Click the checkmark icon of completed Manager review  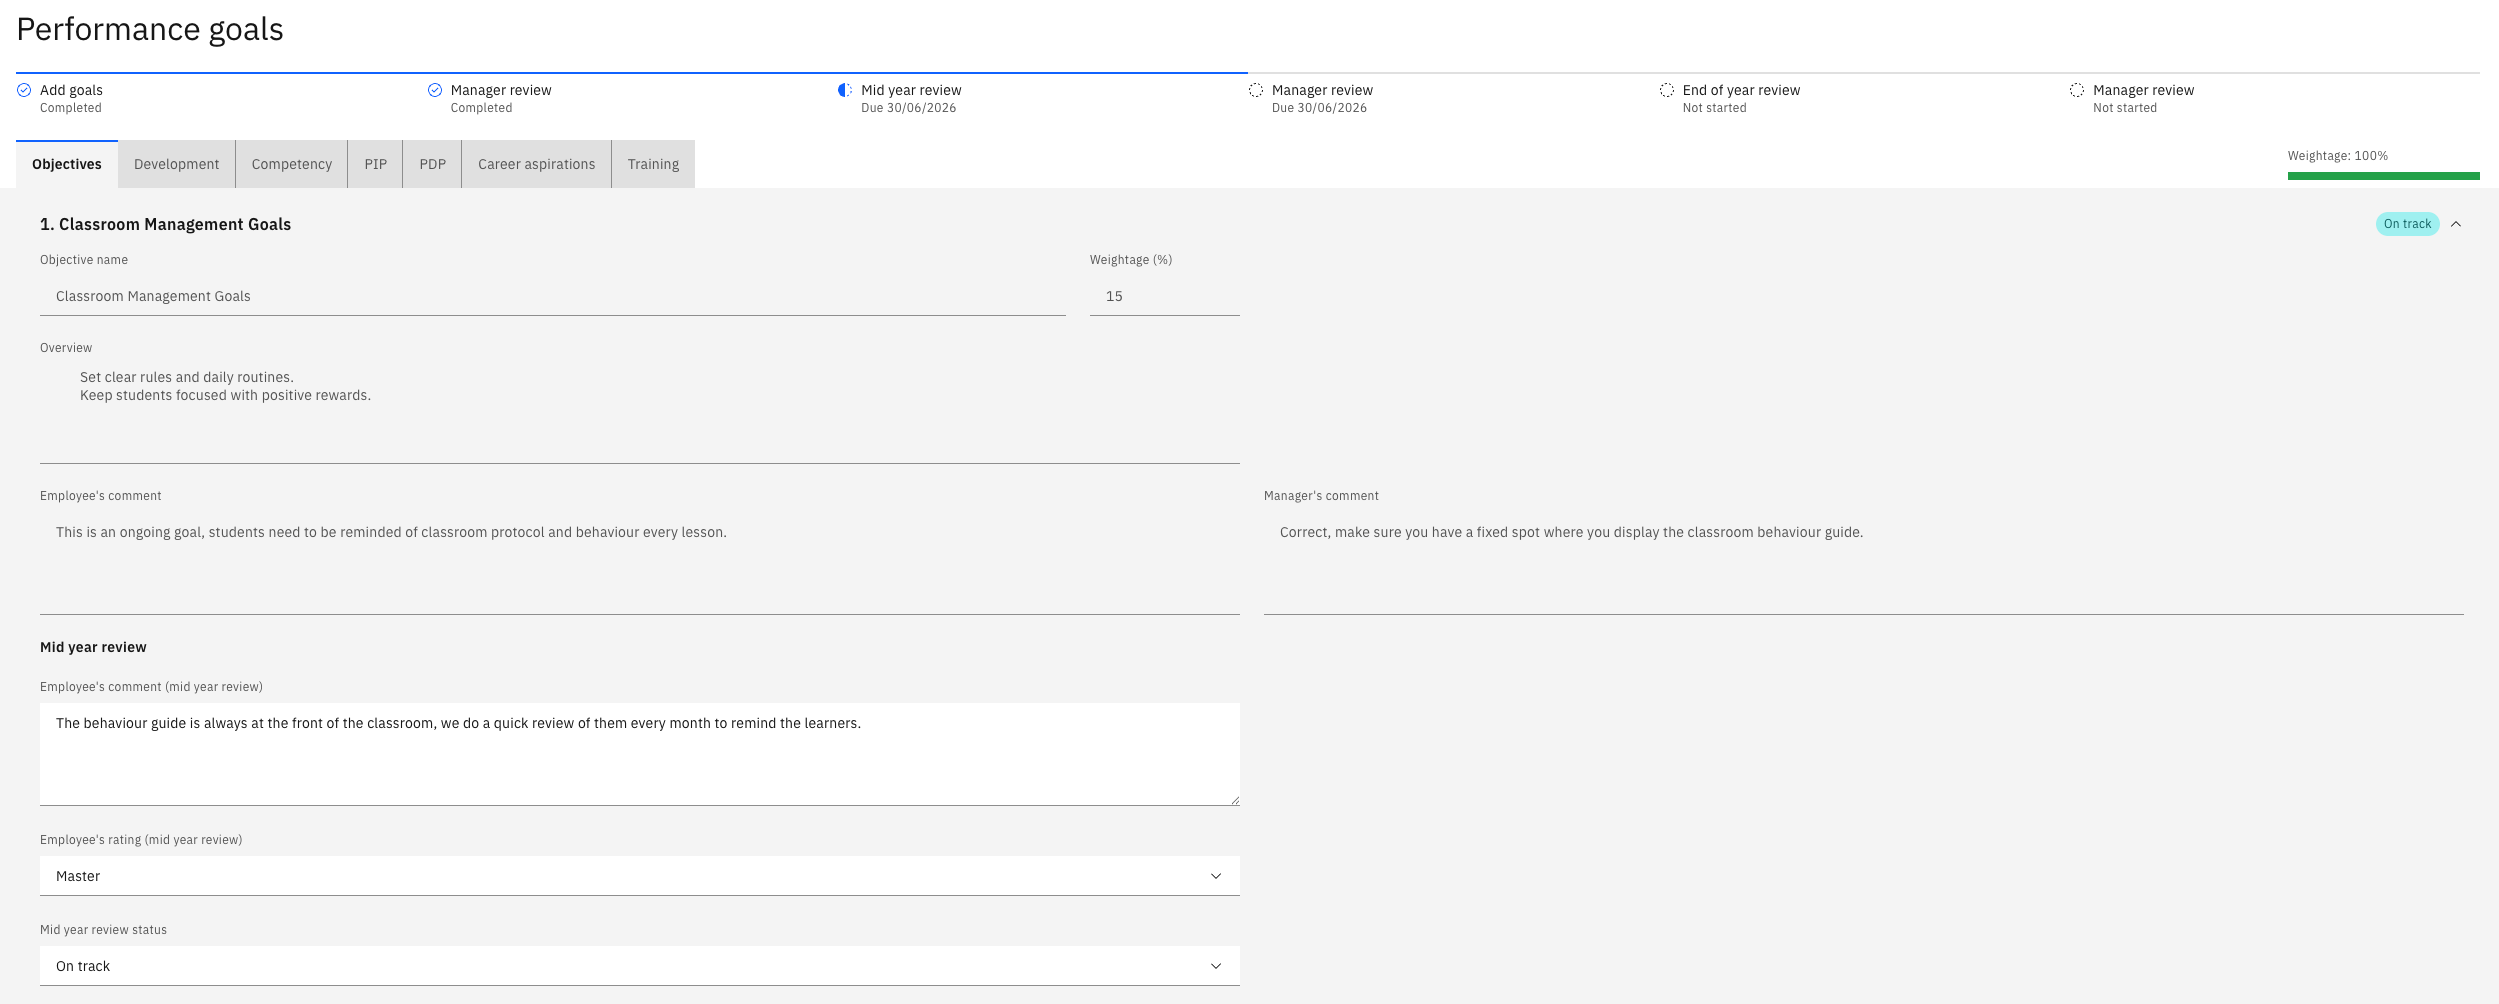click(x=435, y=90)
